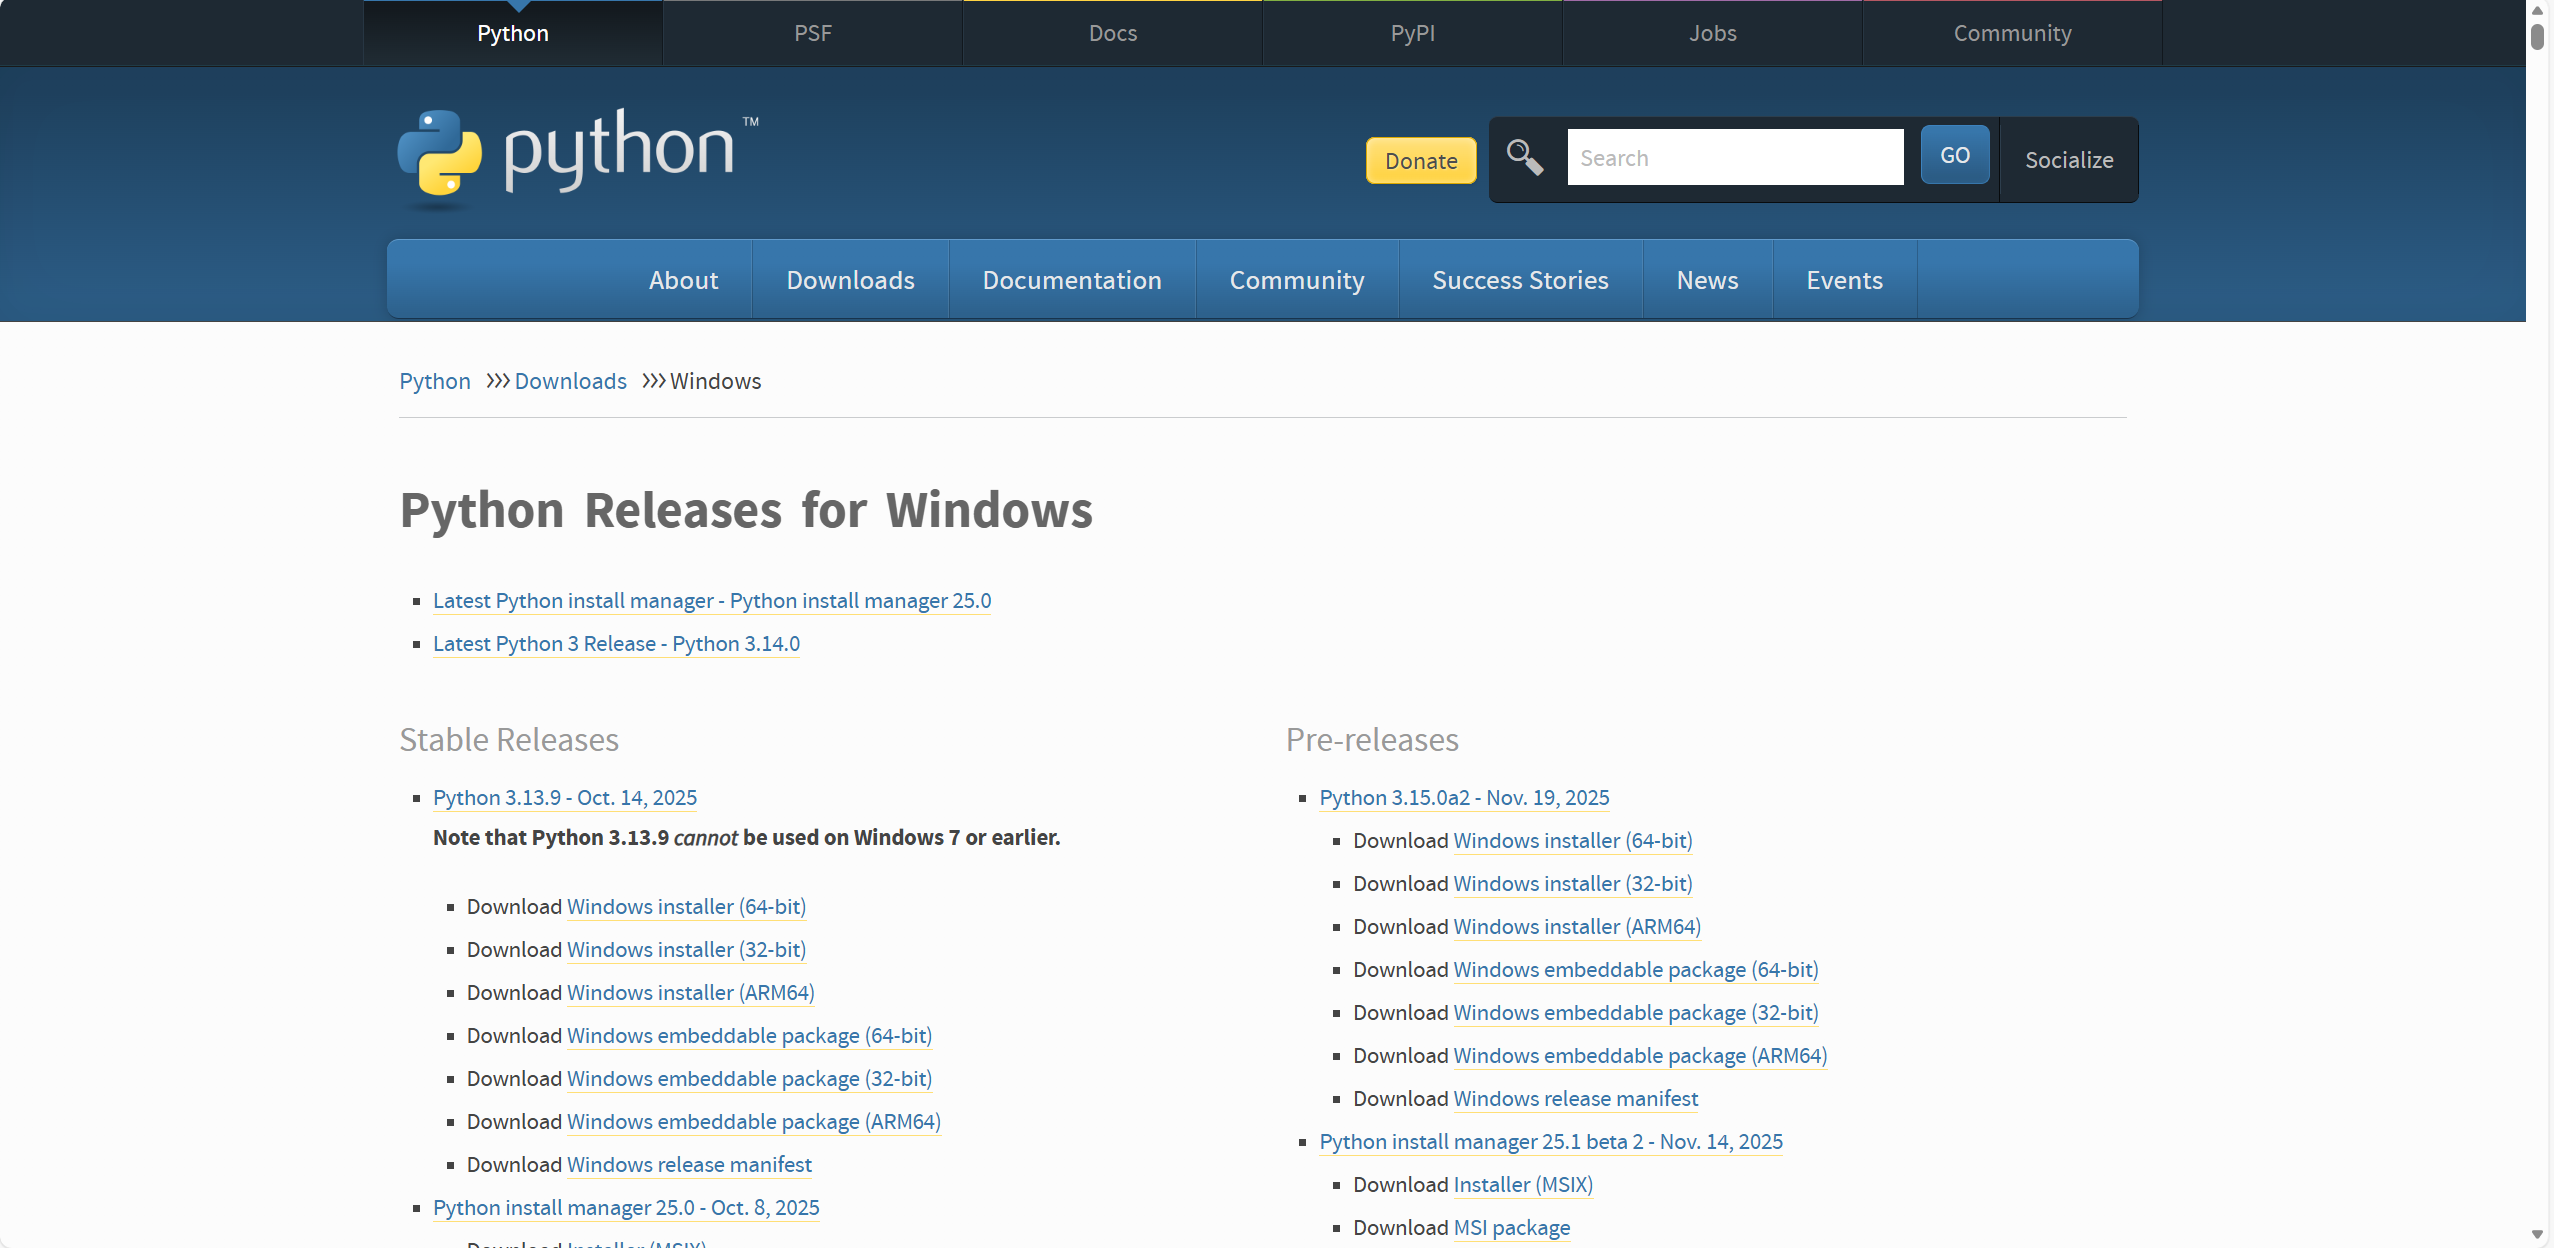The image size is (2554, 1248).
Task: Switch to the Docs top tab
Action: click(1112, 33)
